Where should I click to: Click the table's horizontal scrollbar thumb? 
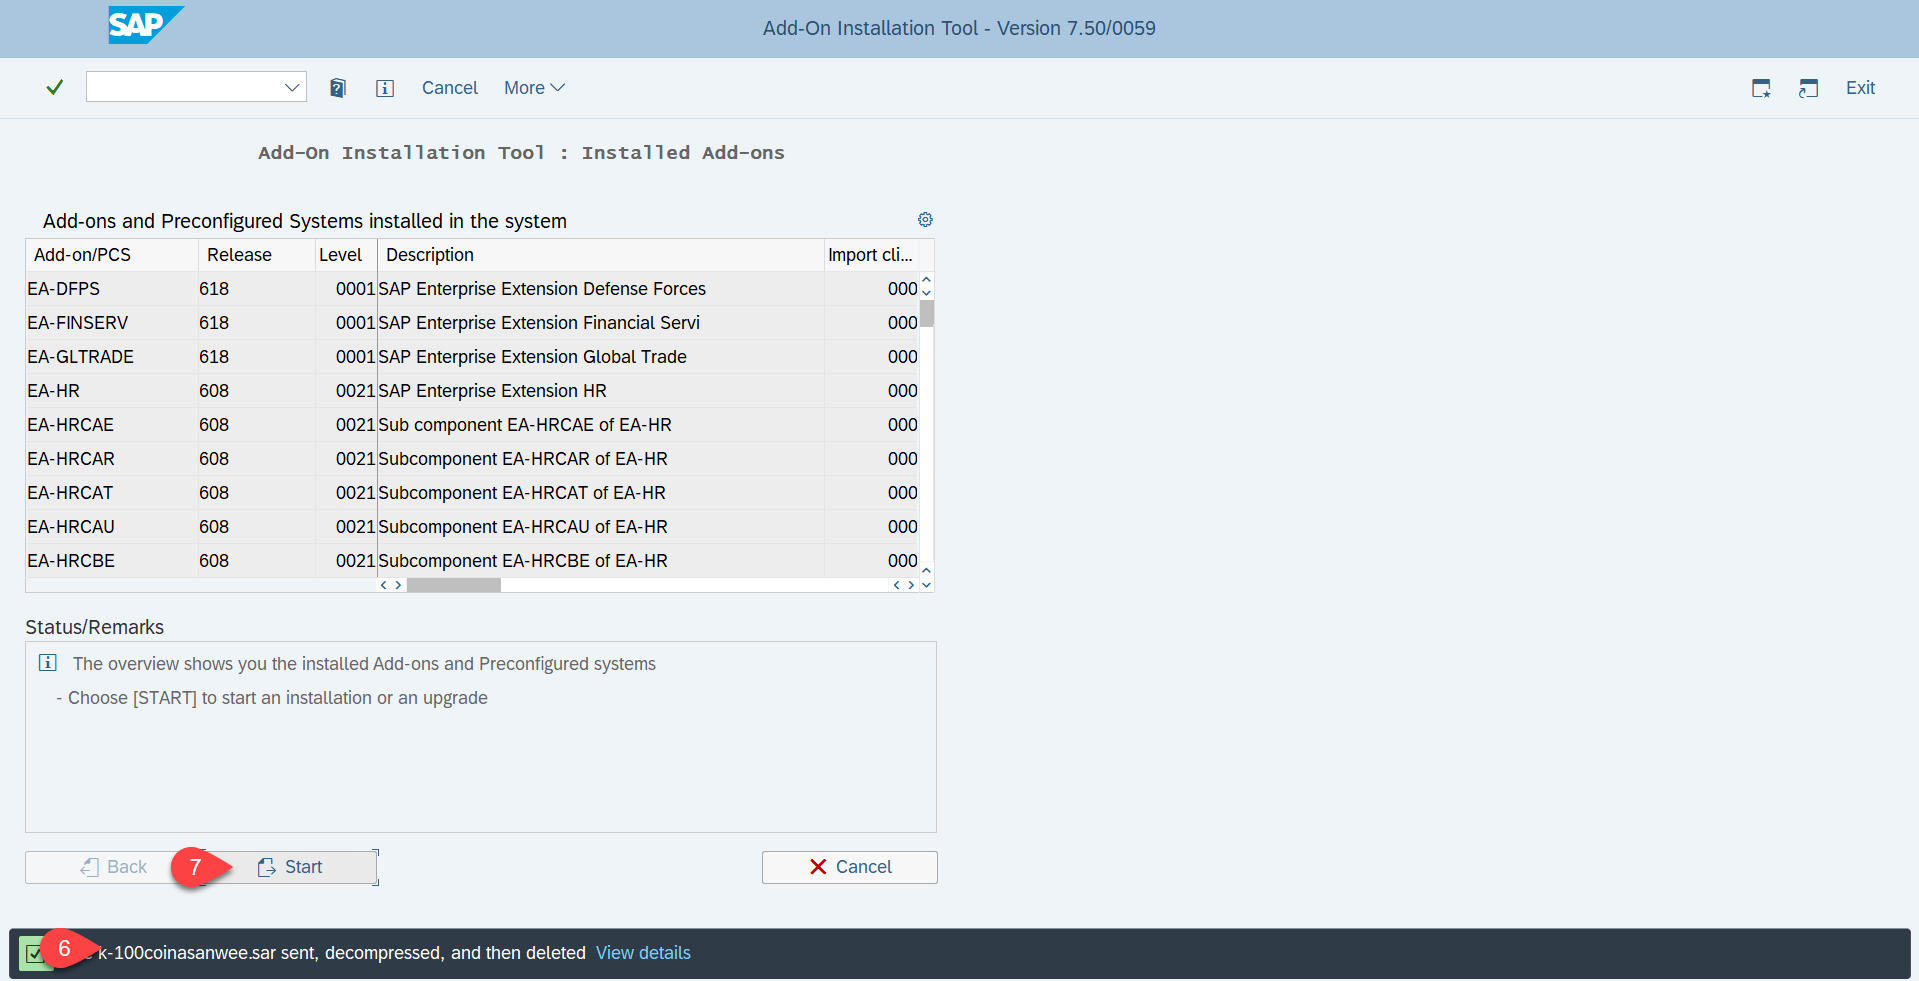click(453, 585)
